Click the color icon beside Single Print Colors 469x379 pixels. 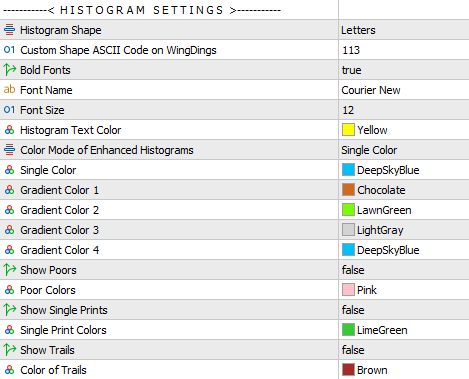tap(9, 330)
